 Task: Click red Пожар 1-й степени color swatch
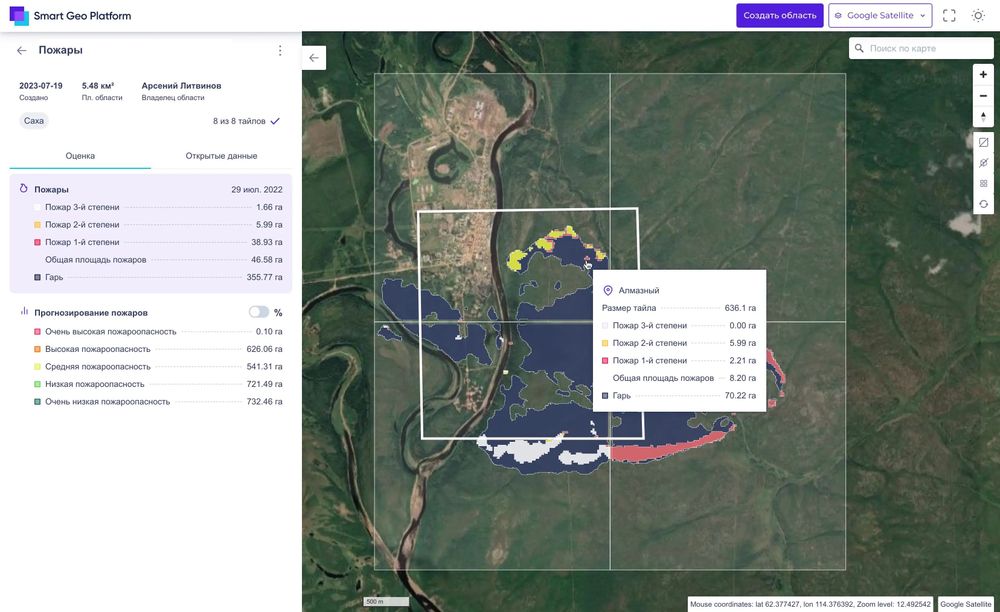pos(37,242)
